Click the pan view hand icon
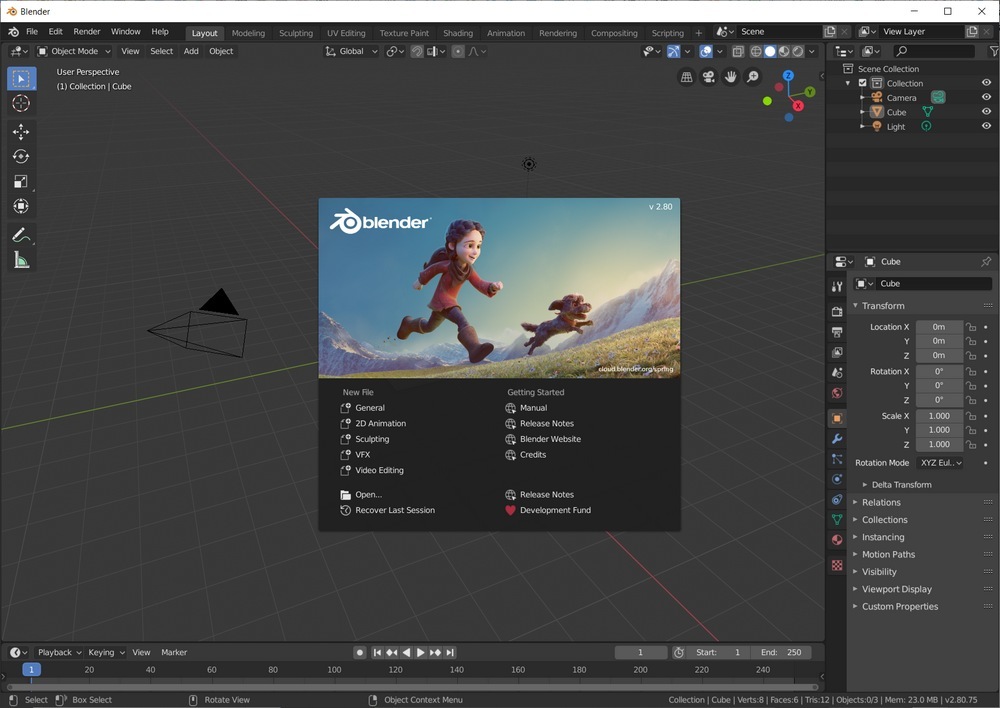 (x=731, y=77)
